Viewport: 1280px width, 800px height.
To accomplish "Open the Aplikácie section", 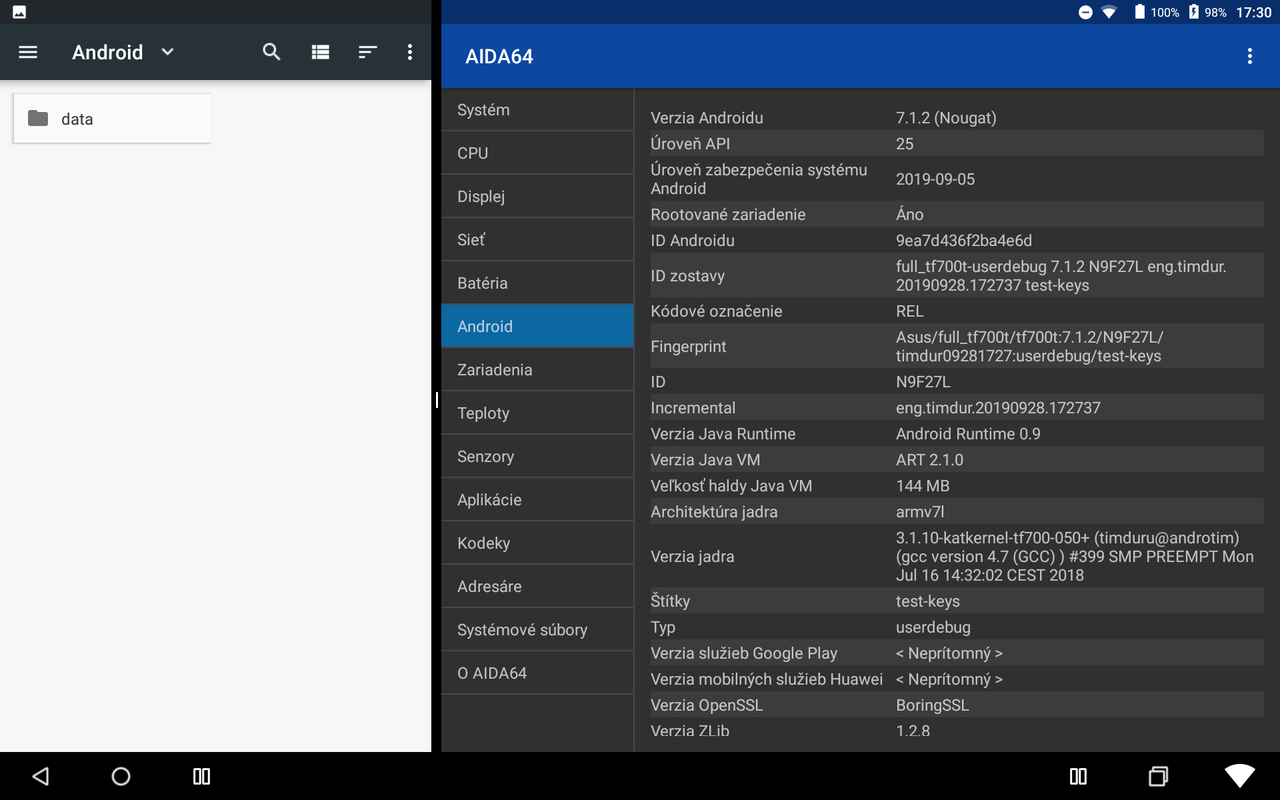I will (x=538, y=500).
